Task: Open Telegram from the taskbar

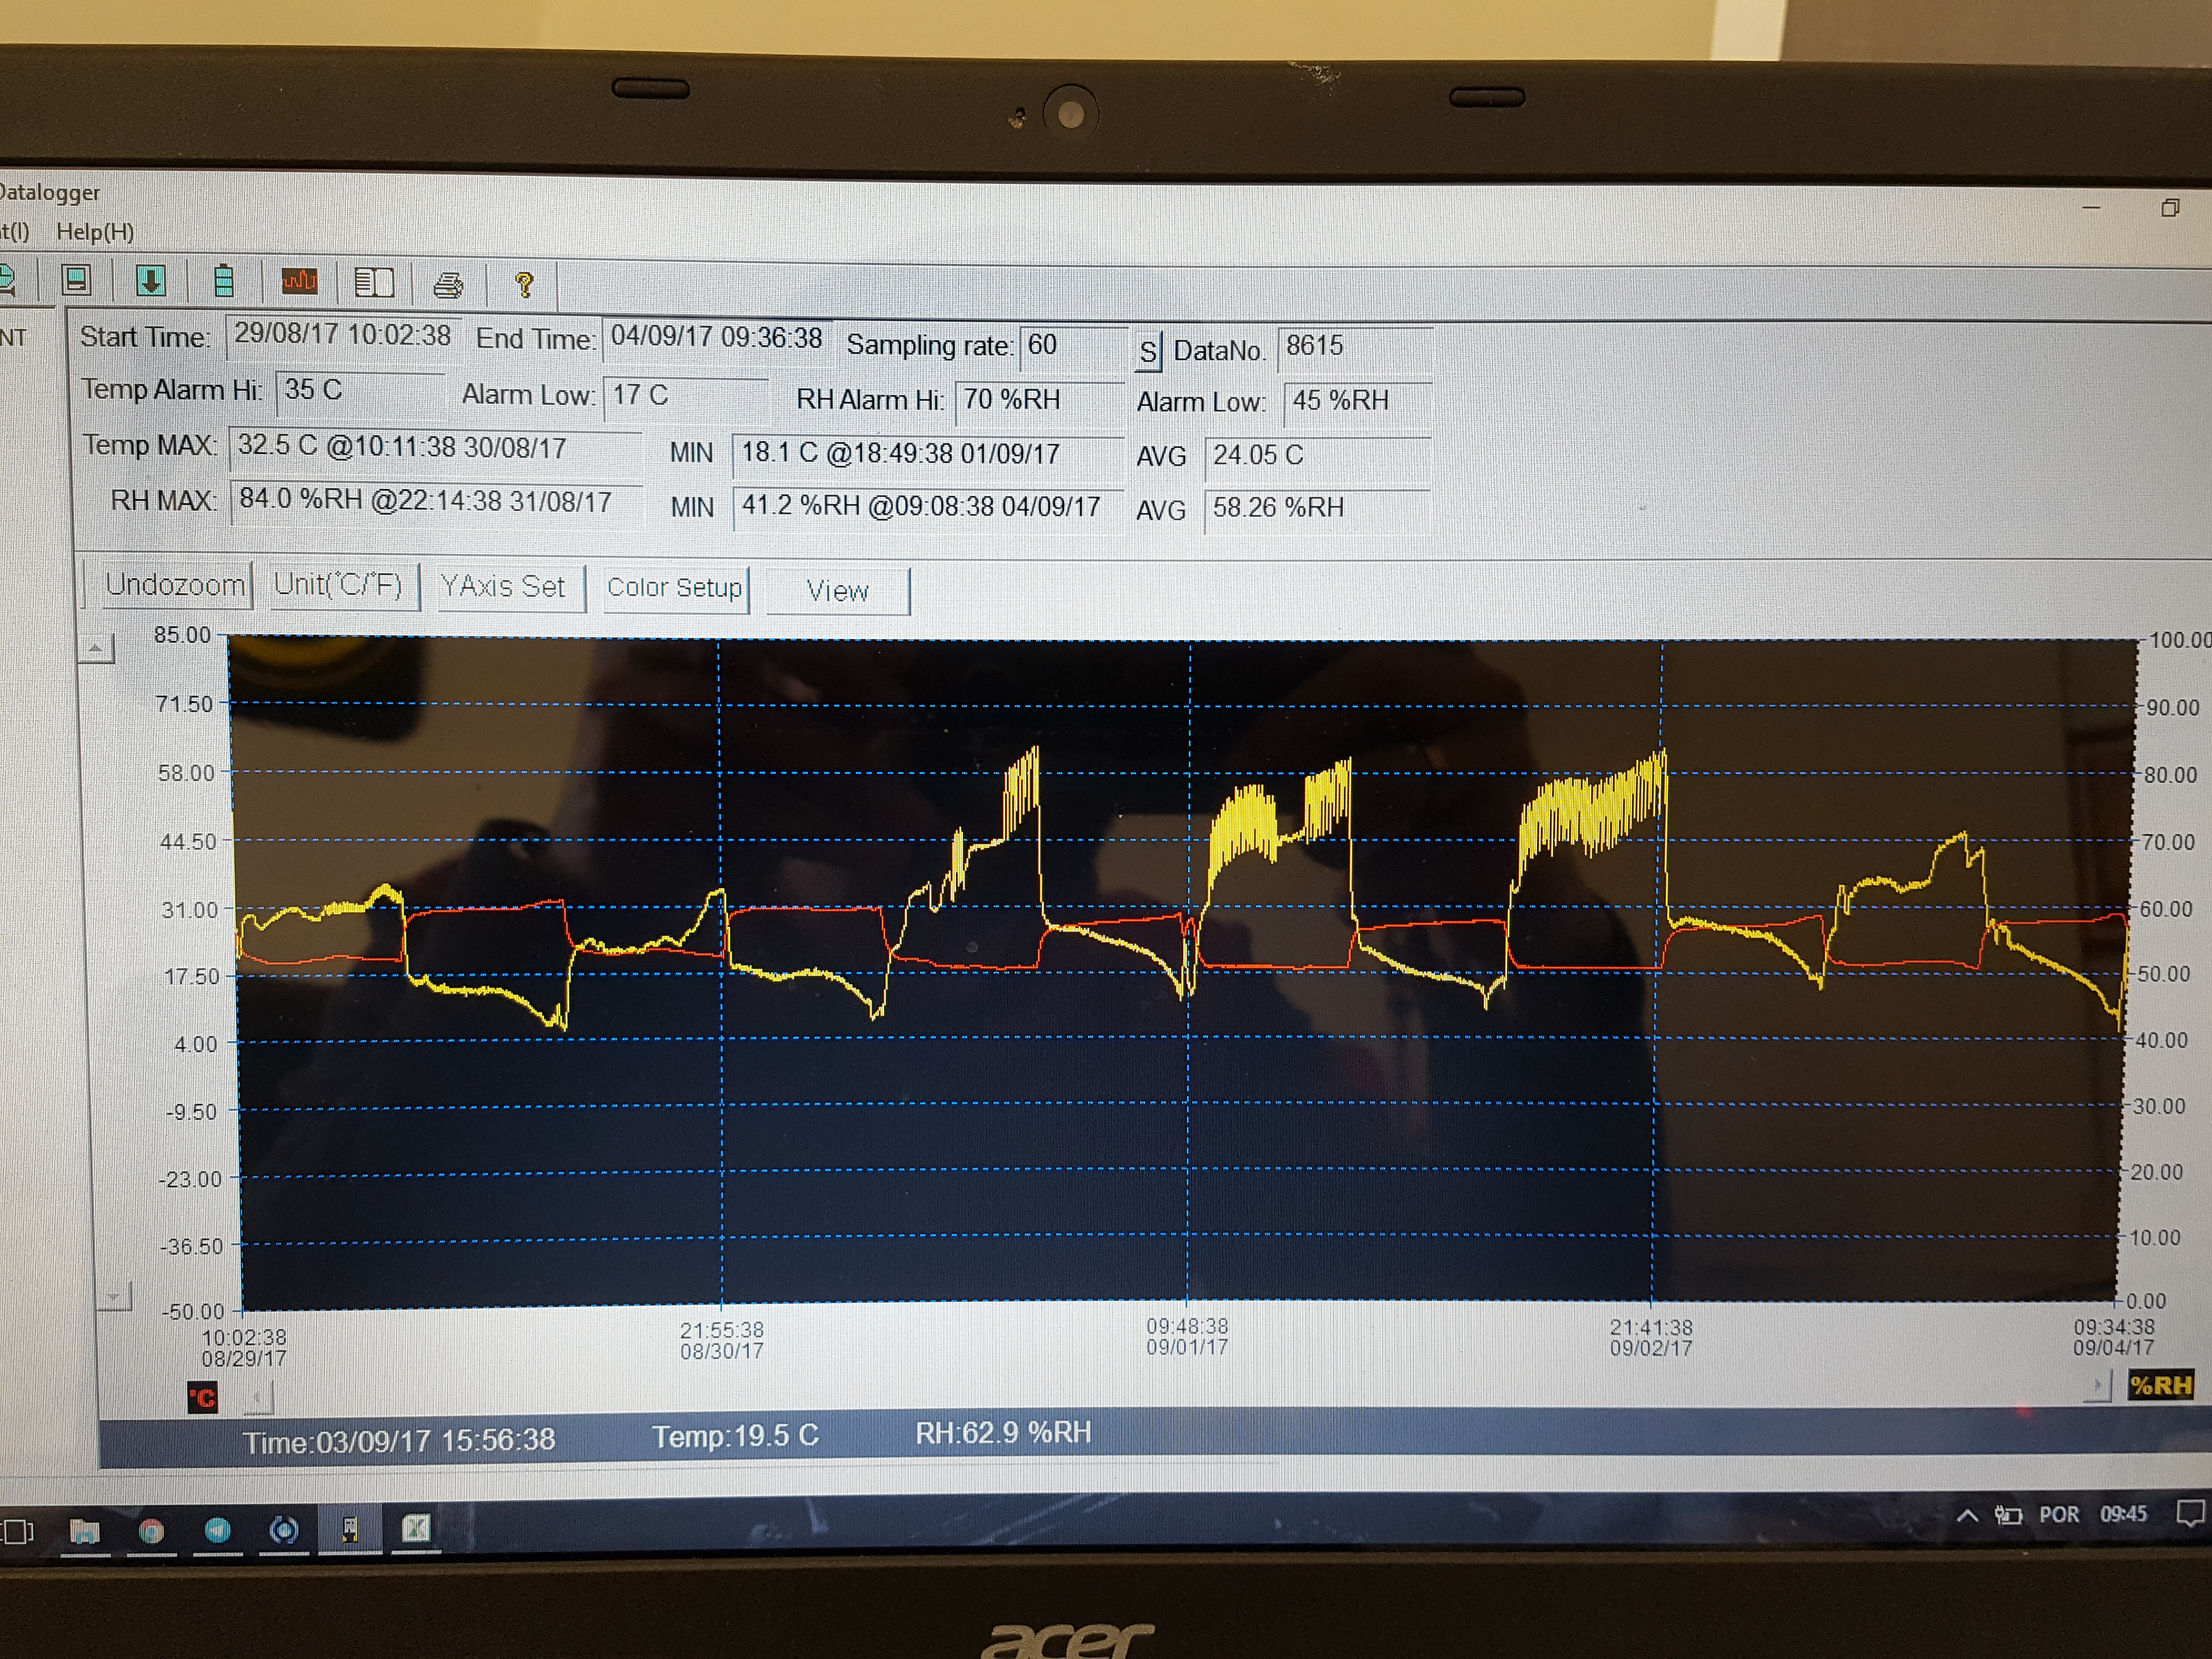Action: tap(217, 1530)
